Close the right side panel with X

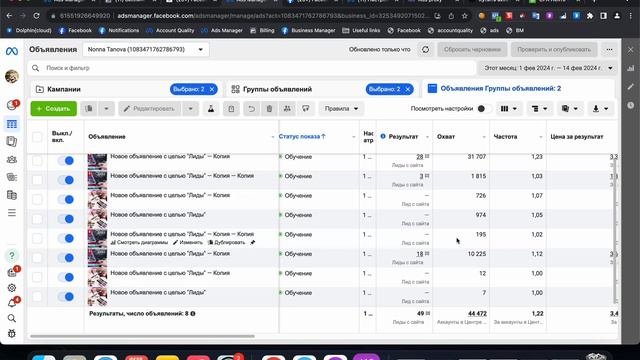pyautogui.click(x=631, y=49)
